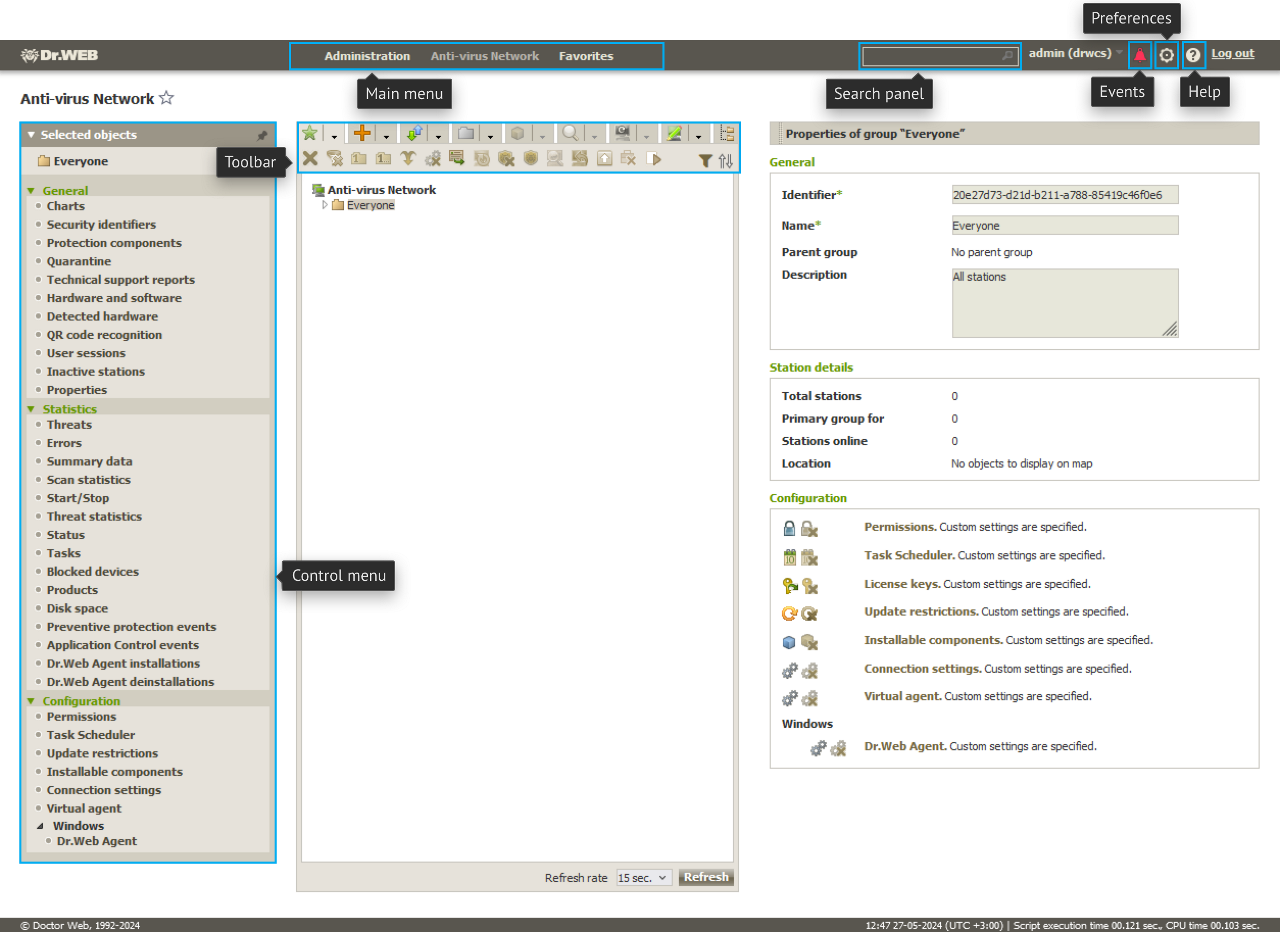
Task: Open Preferences via the gear icon
Action: (1166, 55)
